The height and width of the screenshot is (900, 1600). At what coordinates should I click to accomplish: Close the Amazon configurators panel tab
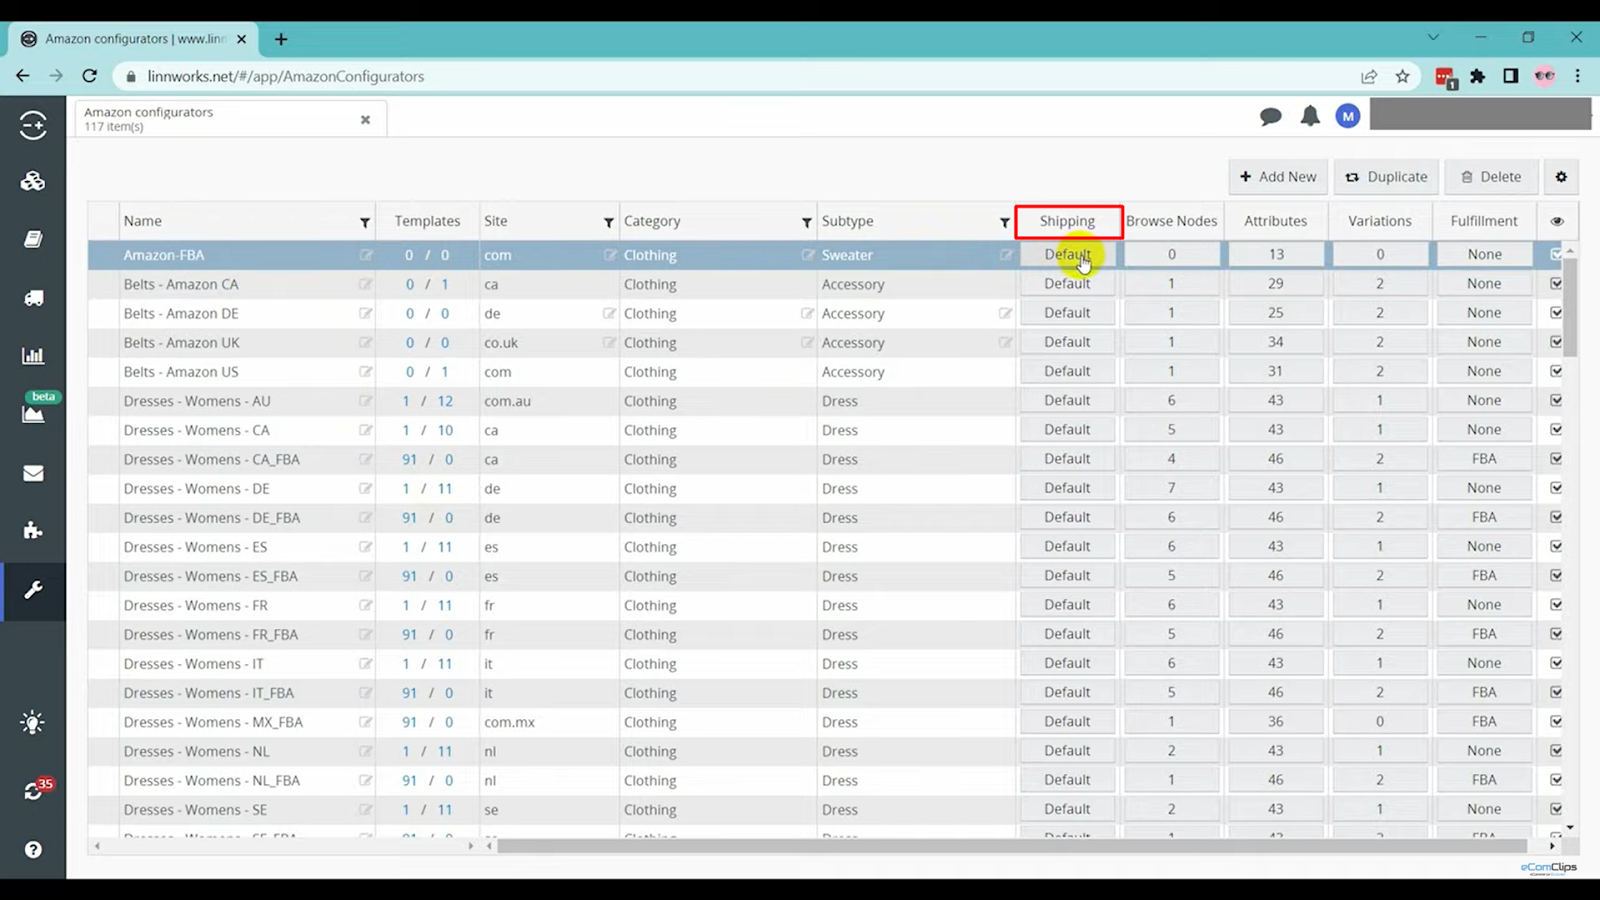point(365,120)
